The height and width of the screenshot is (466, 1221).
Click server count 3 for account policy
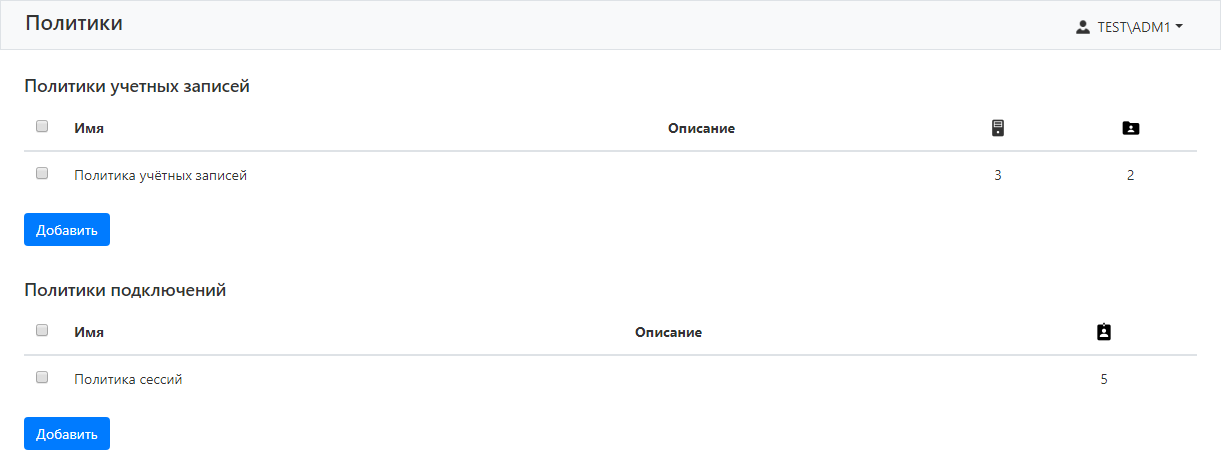tap(997, 175)
